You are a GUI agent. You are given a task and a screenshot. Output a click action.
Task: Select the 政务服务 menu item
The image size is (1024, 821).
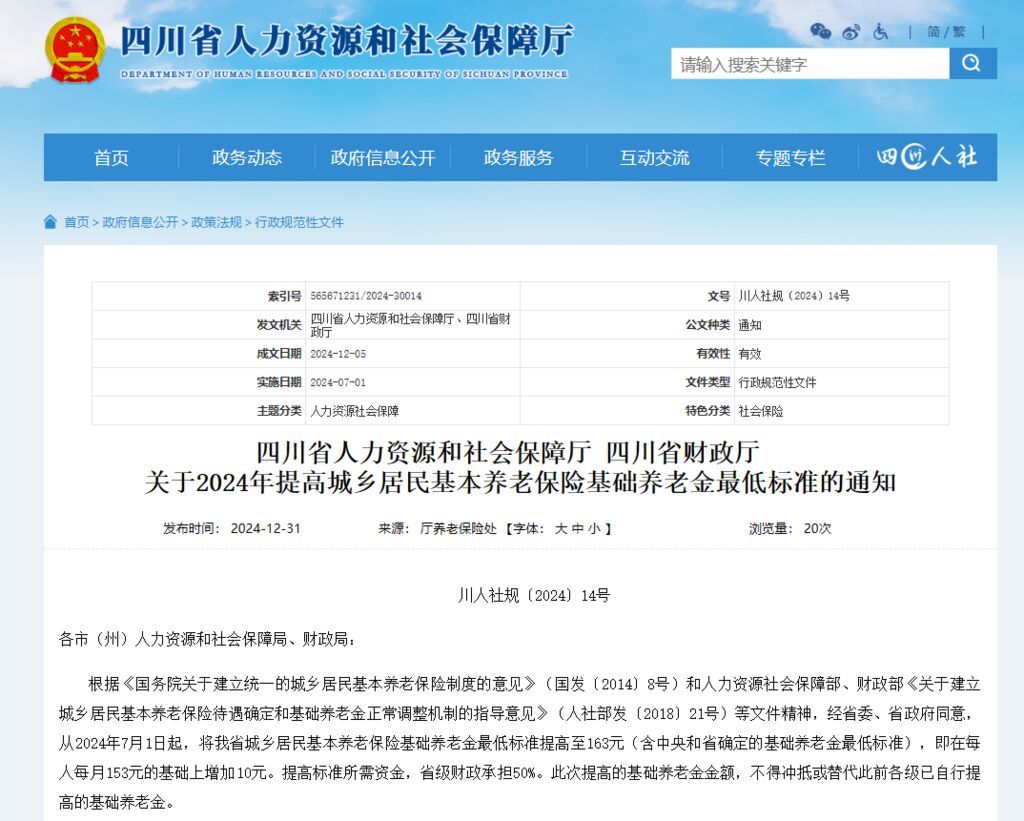[518, 157]
